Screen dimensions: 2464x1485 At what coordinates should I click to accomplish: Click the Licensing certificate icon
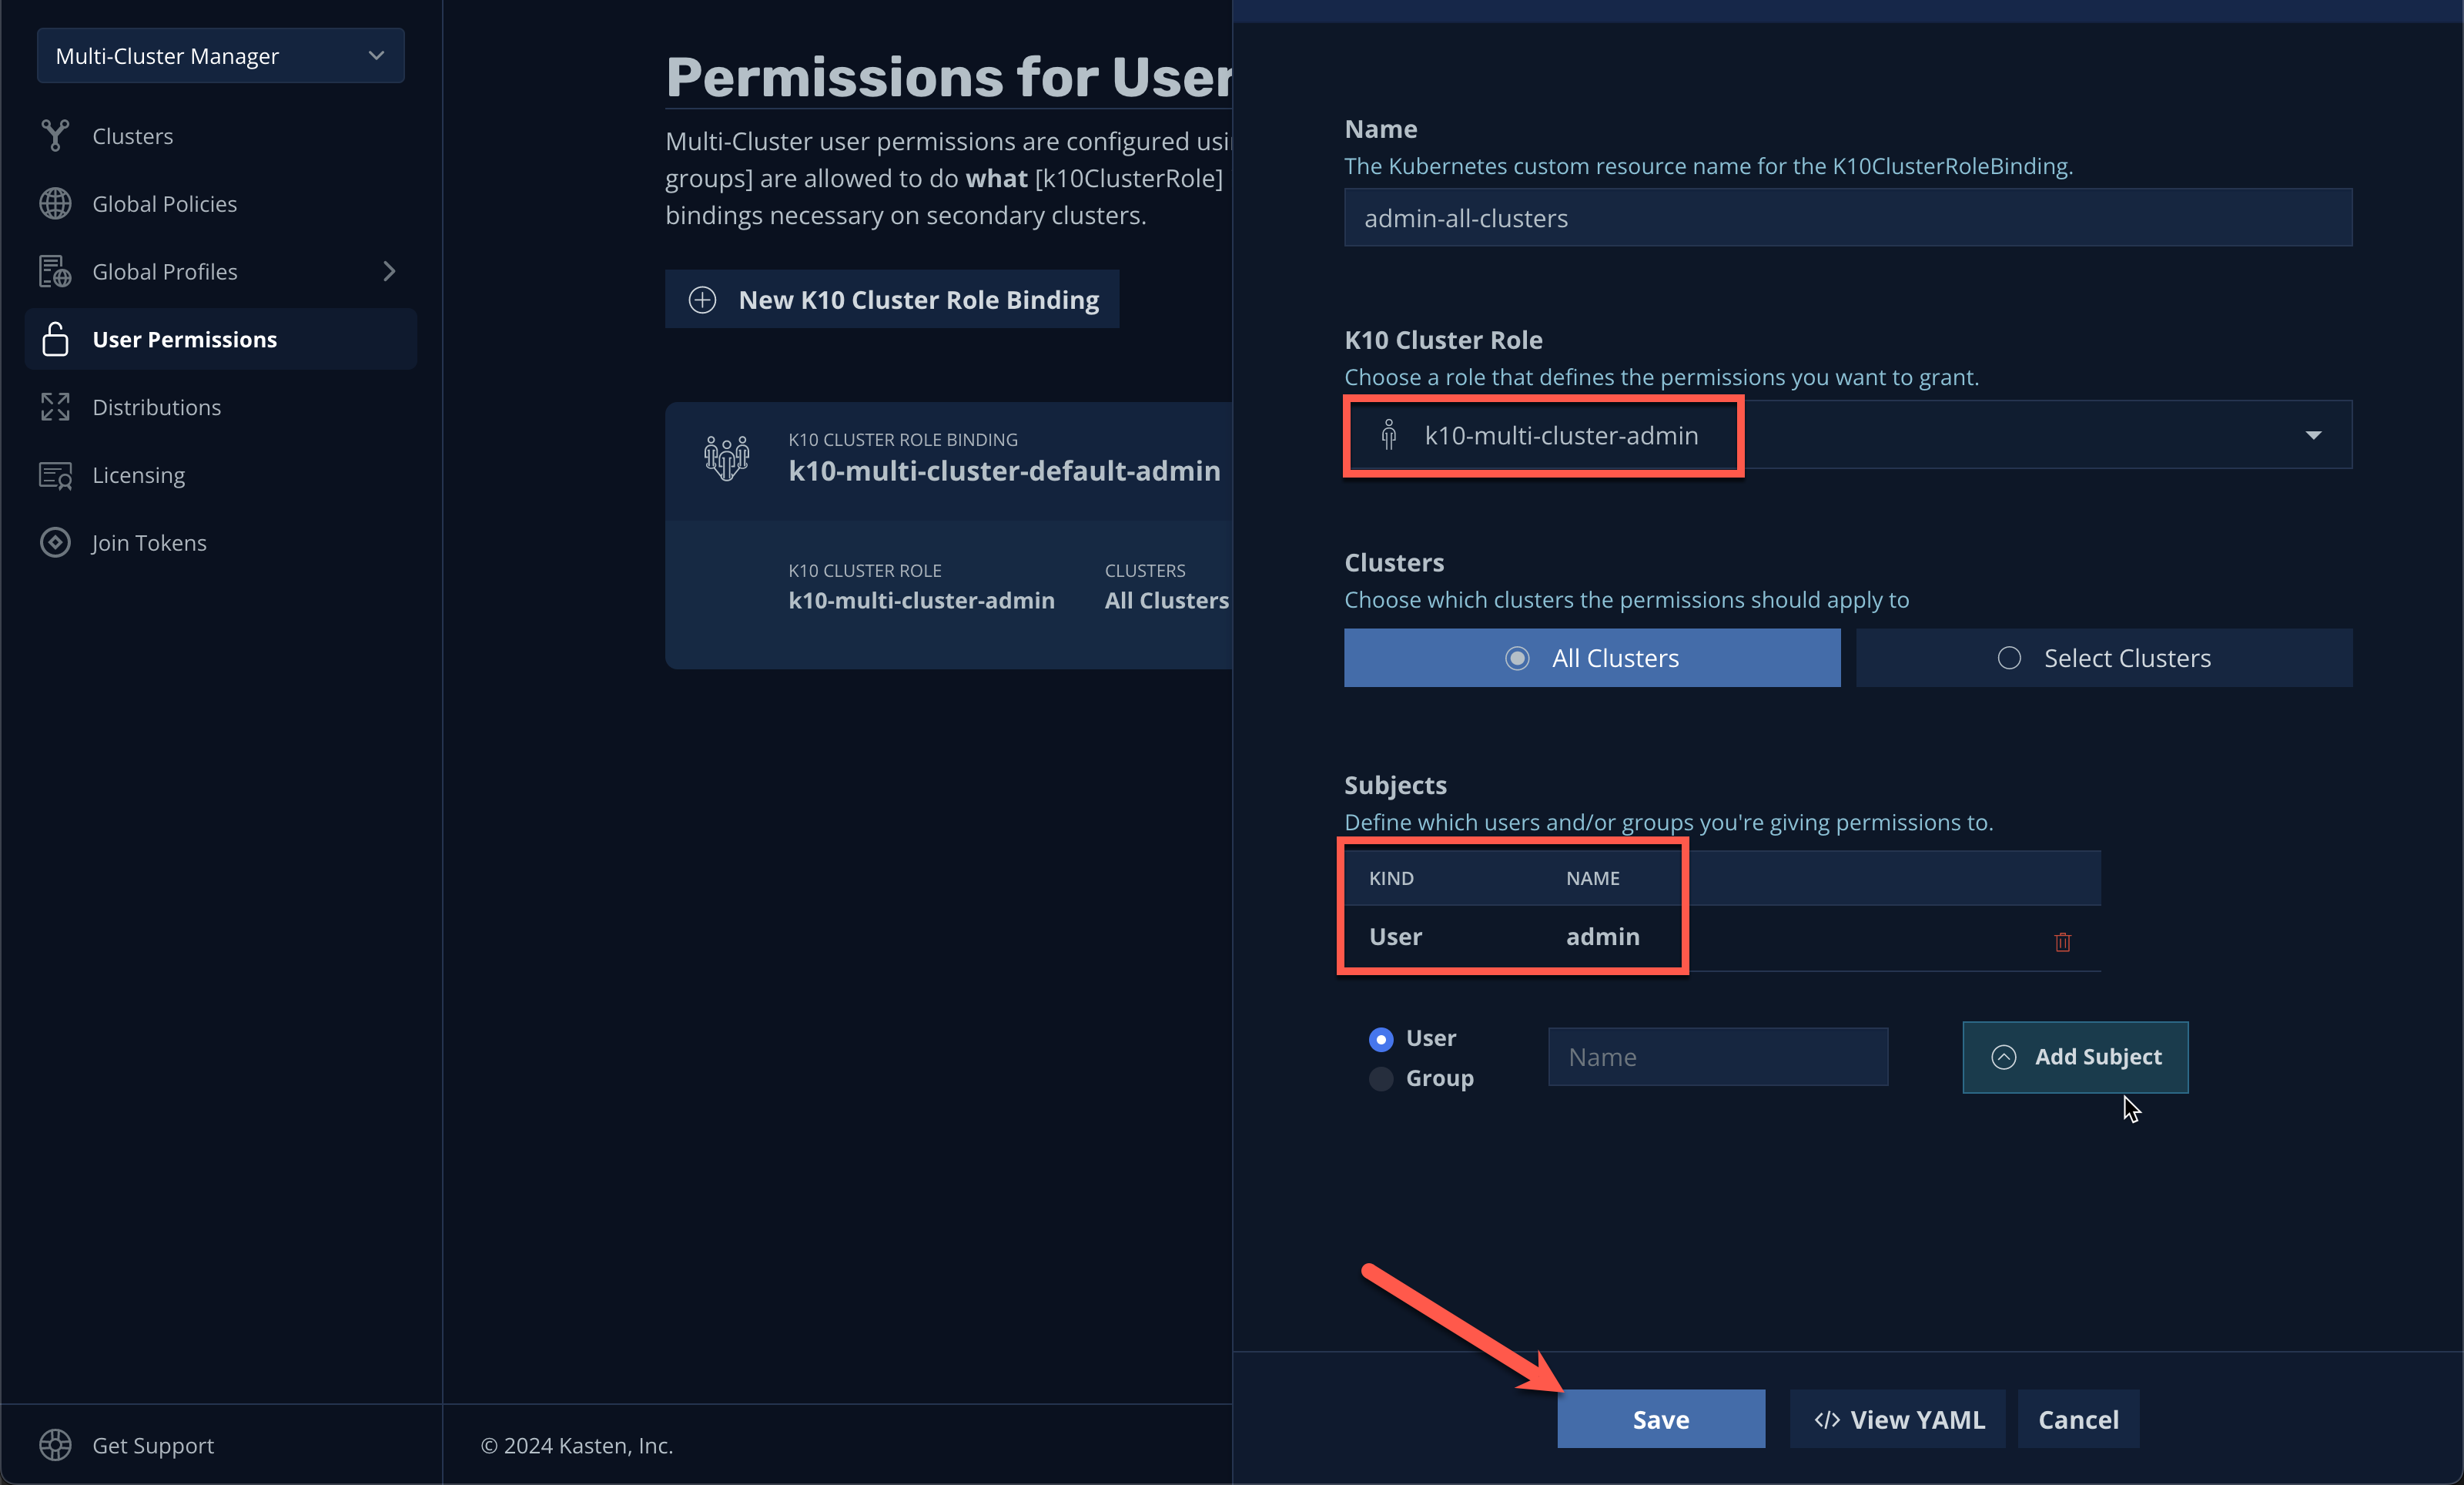tap(55, 475)
